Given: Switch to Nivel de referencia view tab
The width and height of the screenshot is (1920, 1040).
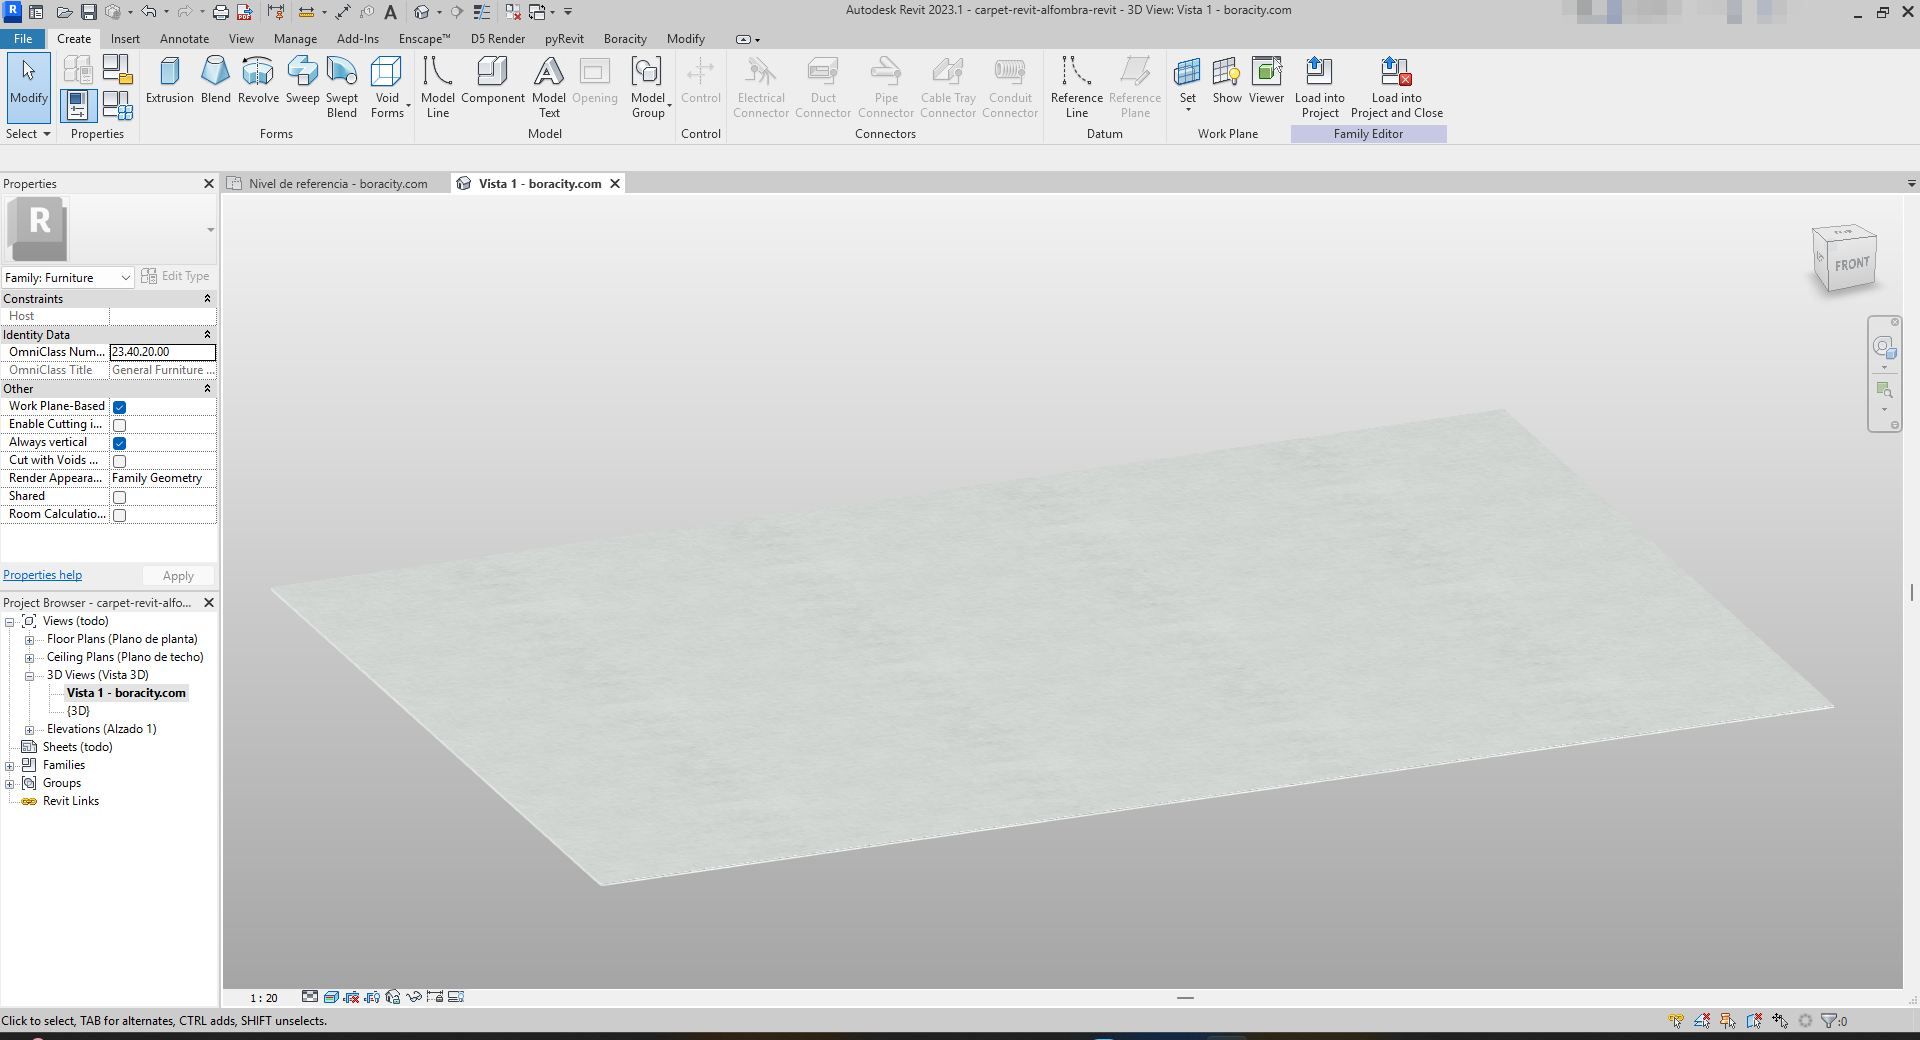Looking at the screenshot, I should tap(337, 184).
